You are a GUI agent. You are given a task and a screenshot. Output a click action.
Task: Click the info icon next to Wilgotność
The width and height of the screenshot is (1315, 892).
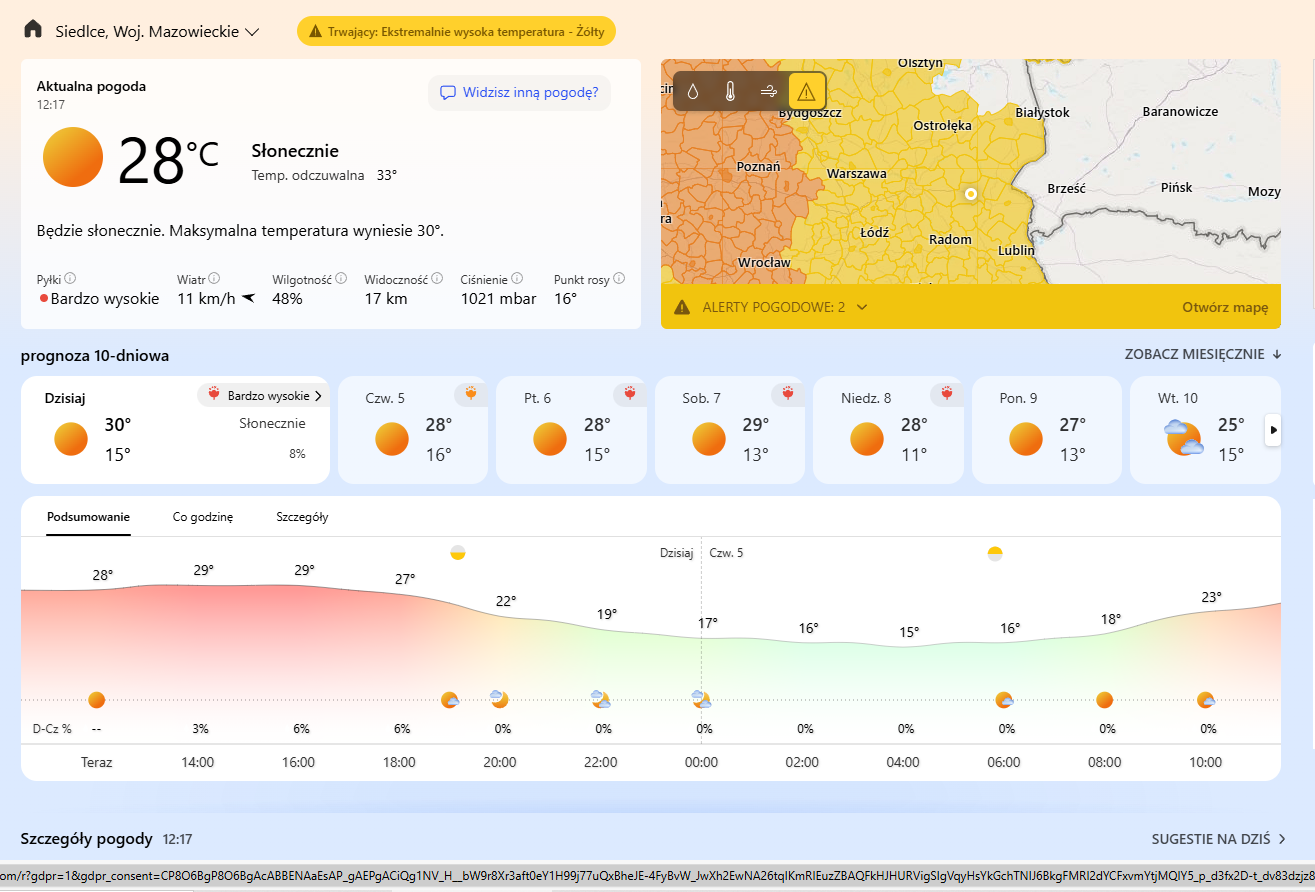coord(341,280)
